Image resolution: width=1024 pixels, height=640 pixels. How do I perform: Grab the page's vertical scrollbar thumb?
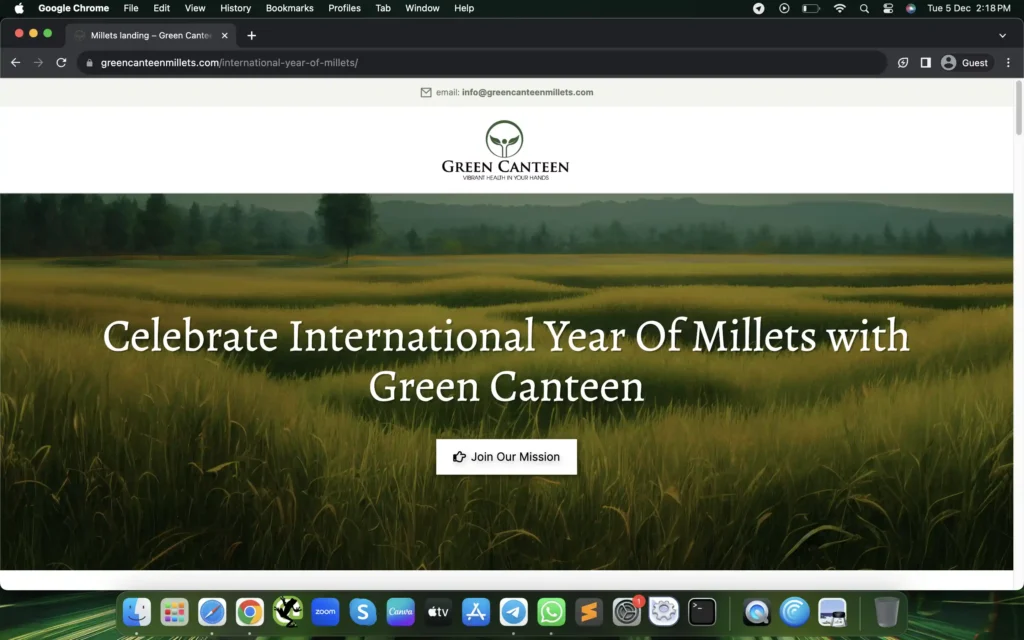[1018, 108]
